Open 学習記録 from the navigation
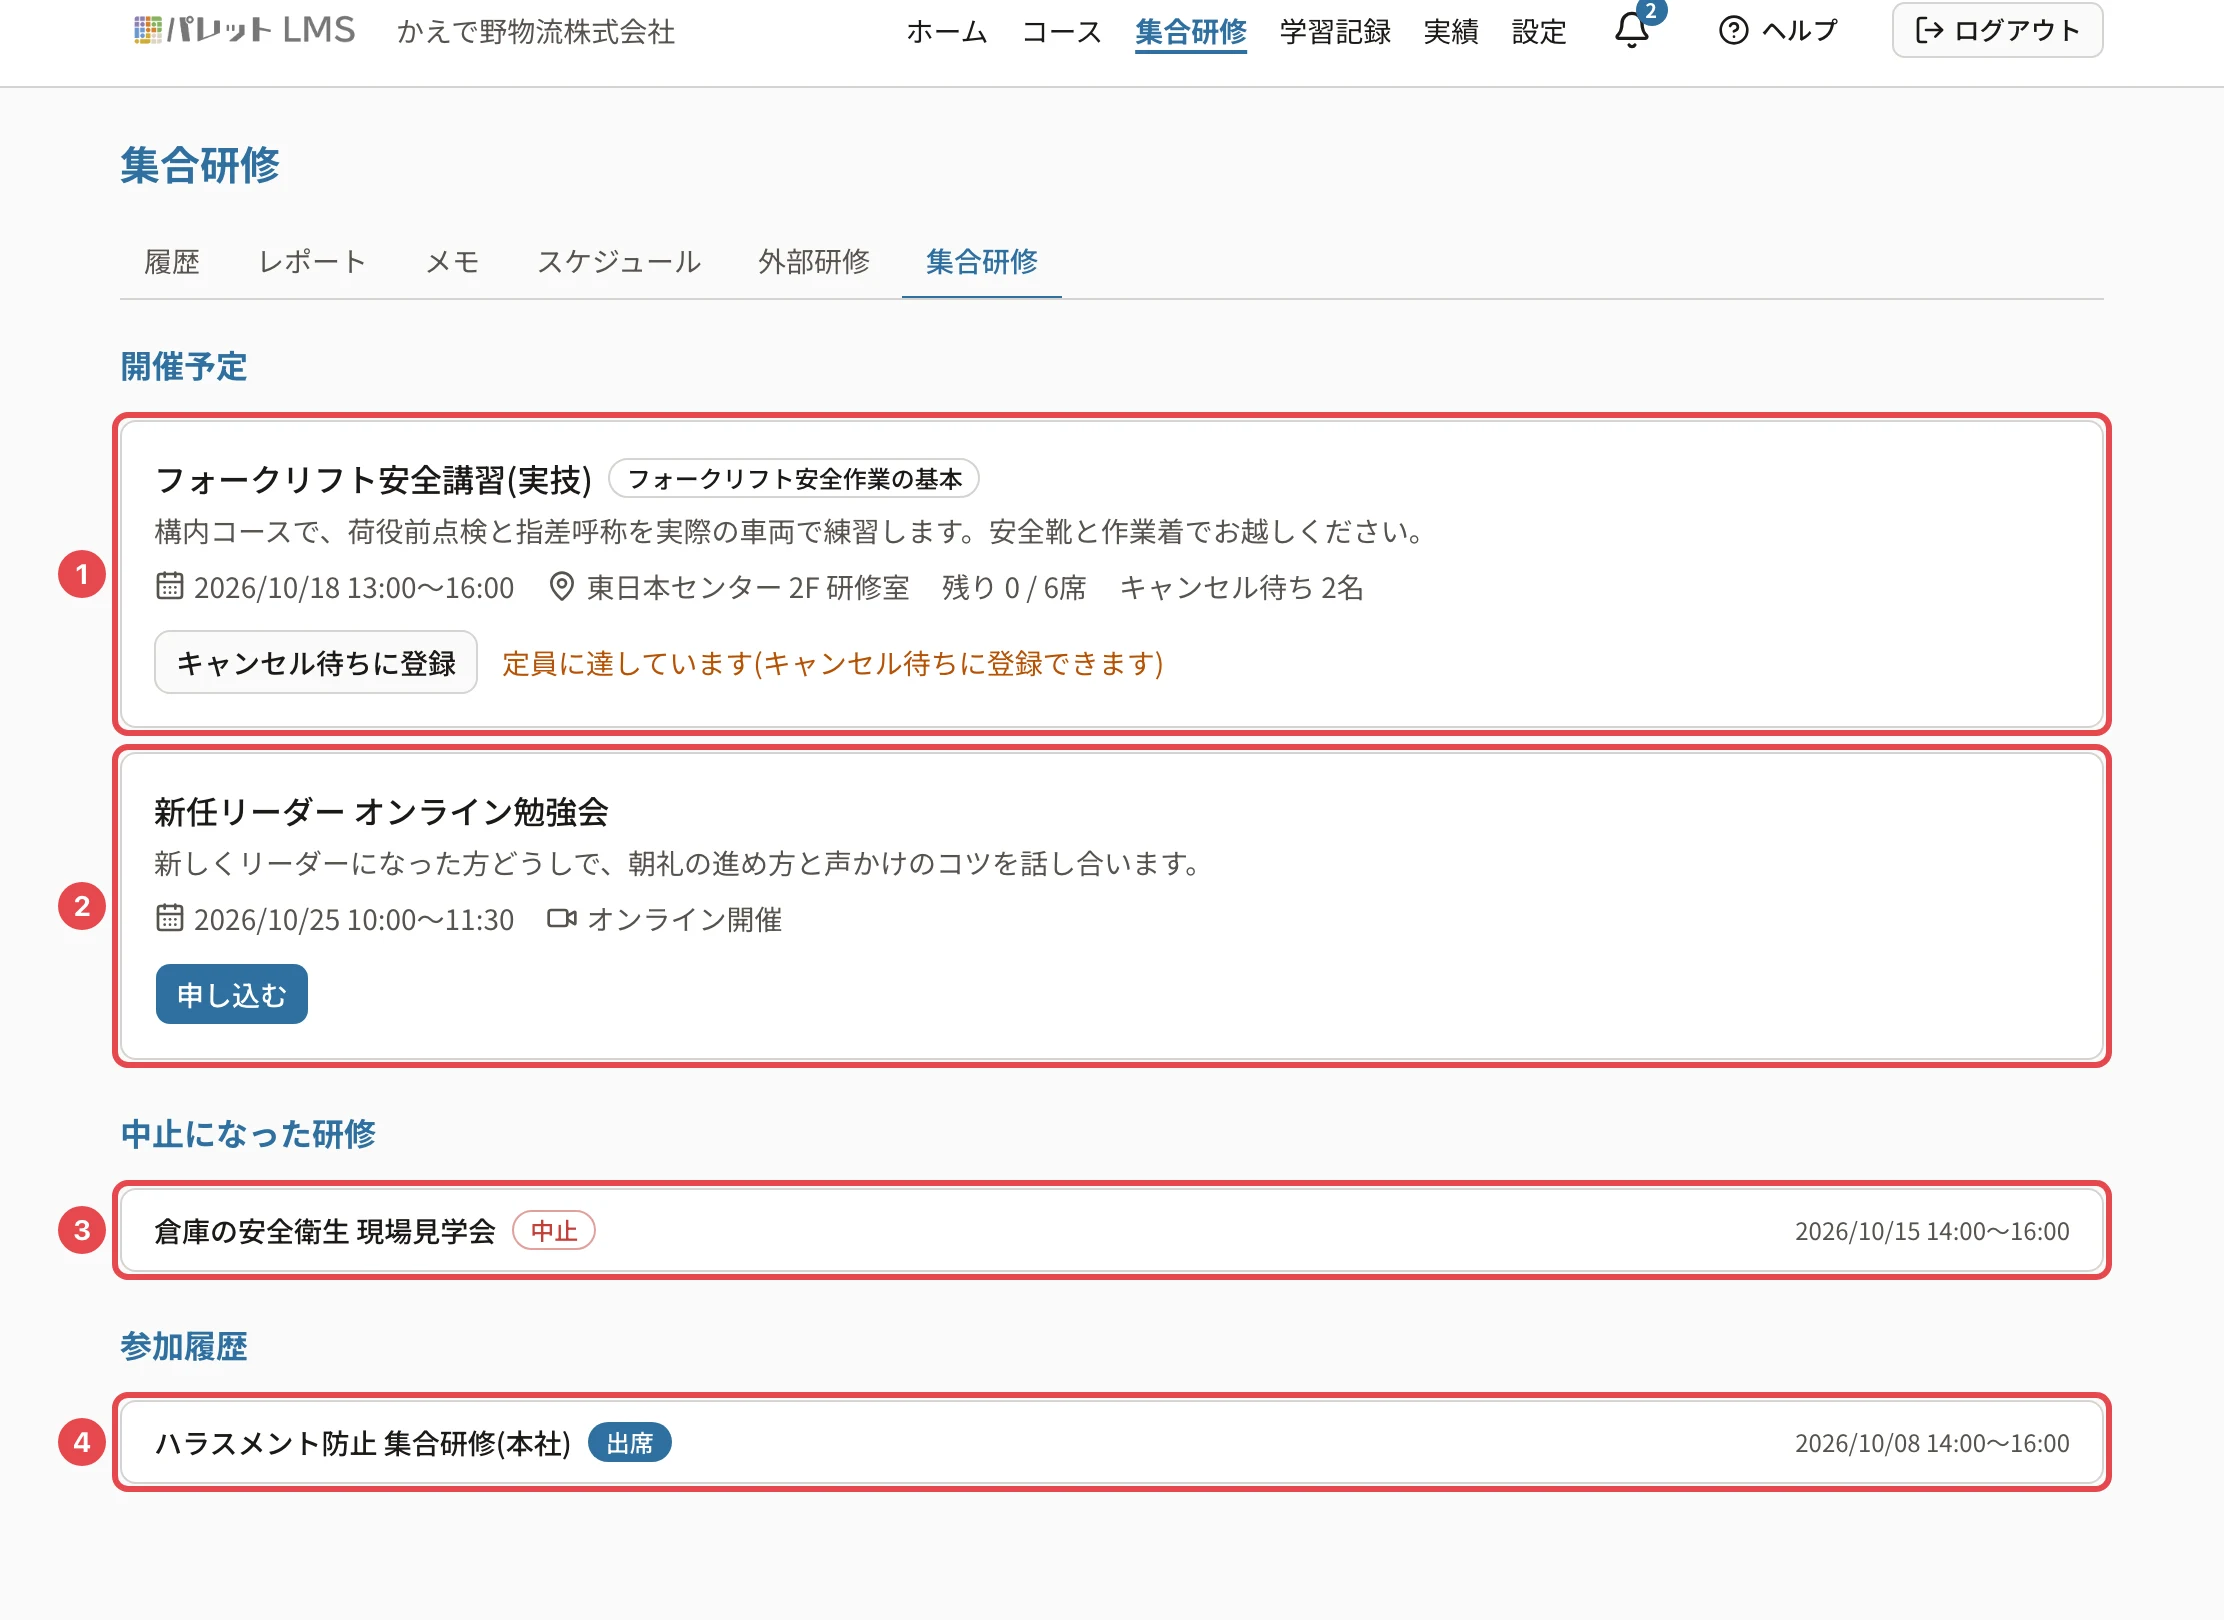 [x=1335, y=32]
